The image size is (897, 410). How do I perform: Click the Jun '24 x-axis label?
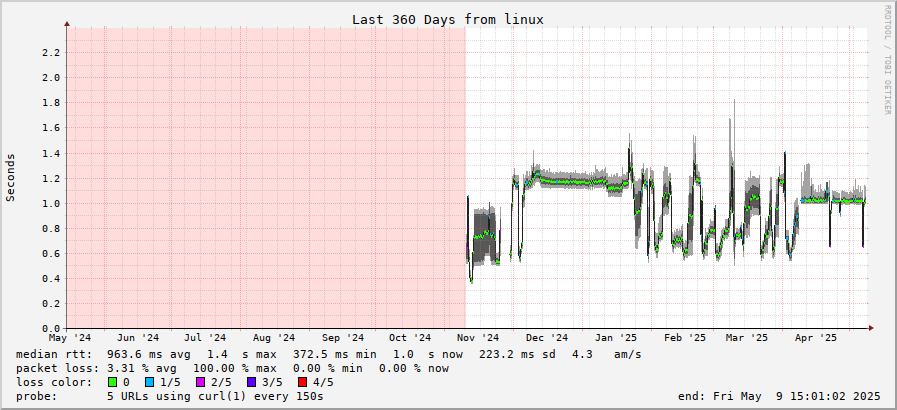click(x=138, y=338)
